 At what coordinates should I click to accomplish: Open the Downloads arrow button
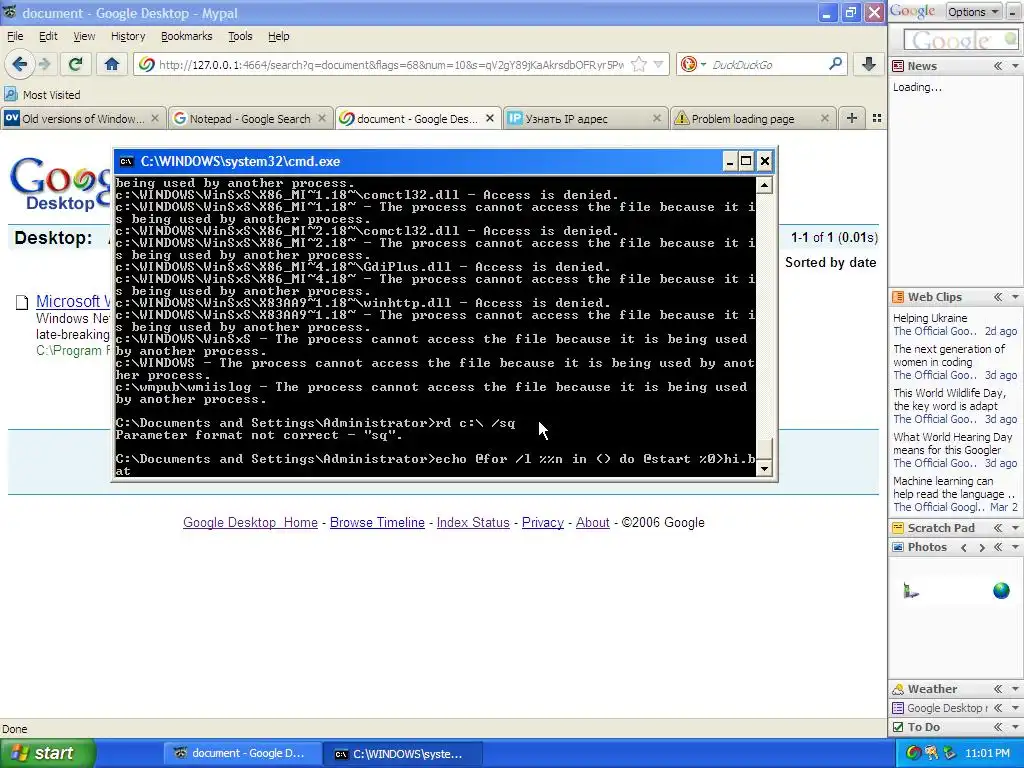point(868,64)
